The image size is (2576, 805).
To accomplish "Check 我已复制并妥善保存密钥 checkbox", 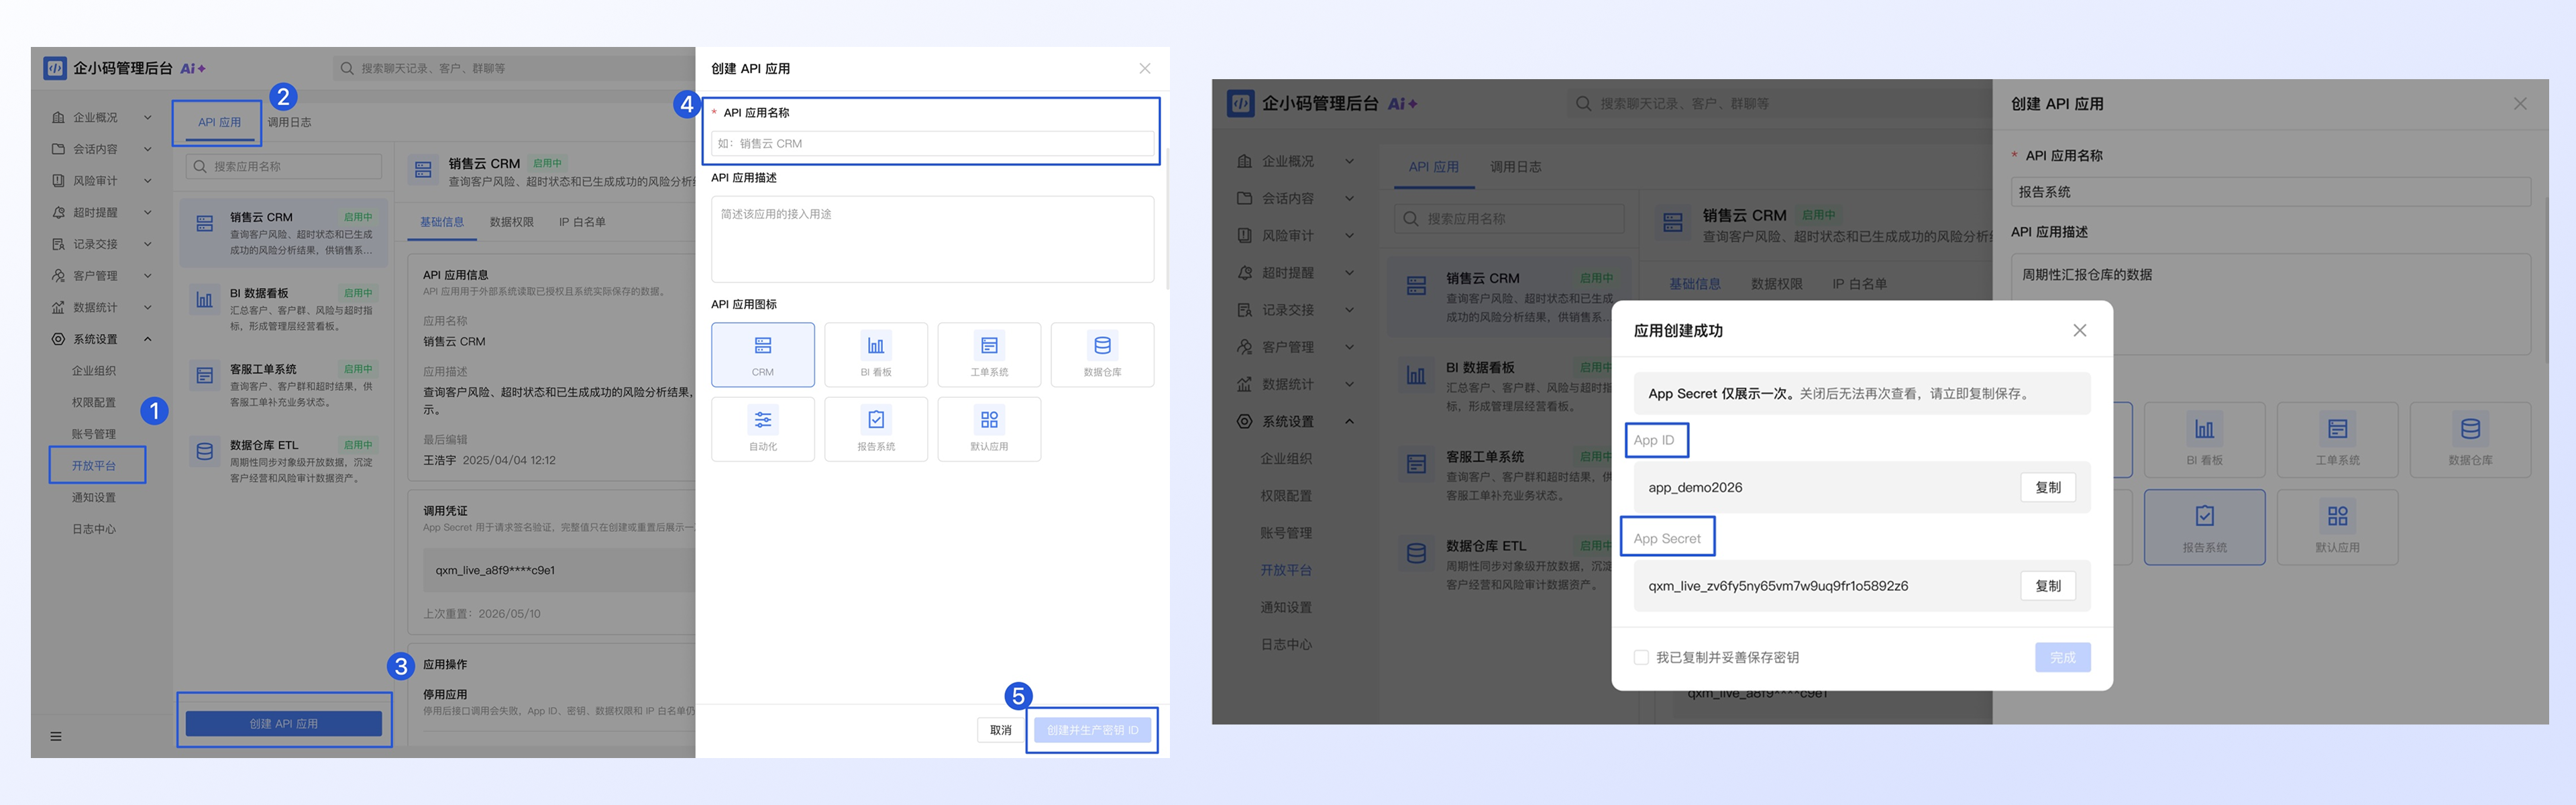I will pyautogui.click(x=1641, y=657).
